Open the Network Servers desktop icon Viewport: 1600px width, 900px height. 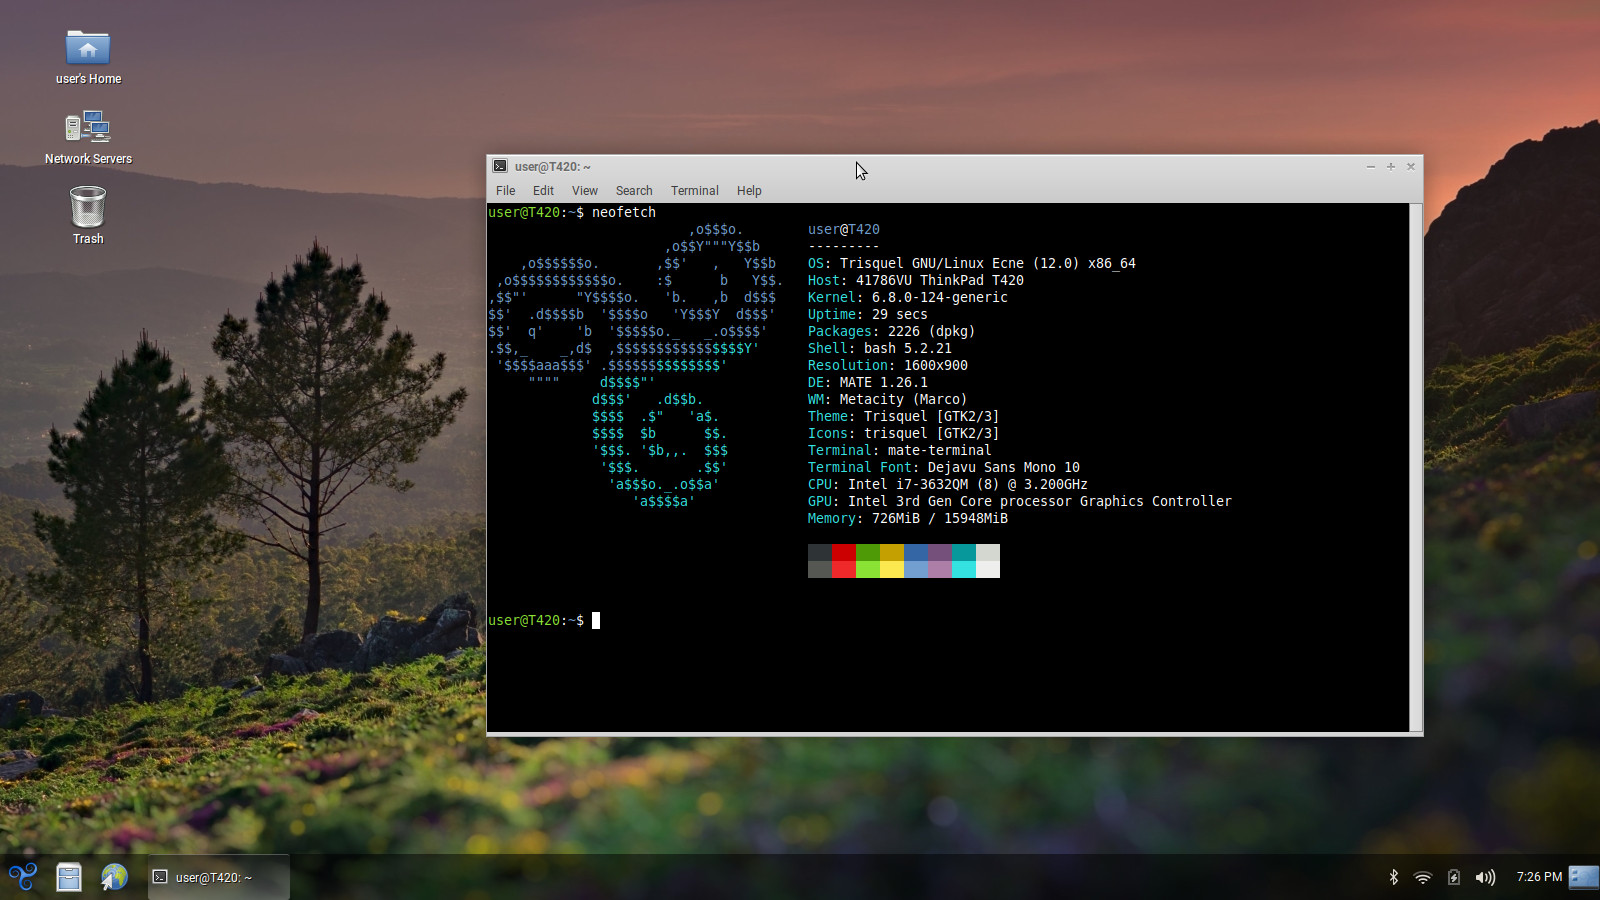tap(88, 137)
